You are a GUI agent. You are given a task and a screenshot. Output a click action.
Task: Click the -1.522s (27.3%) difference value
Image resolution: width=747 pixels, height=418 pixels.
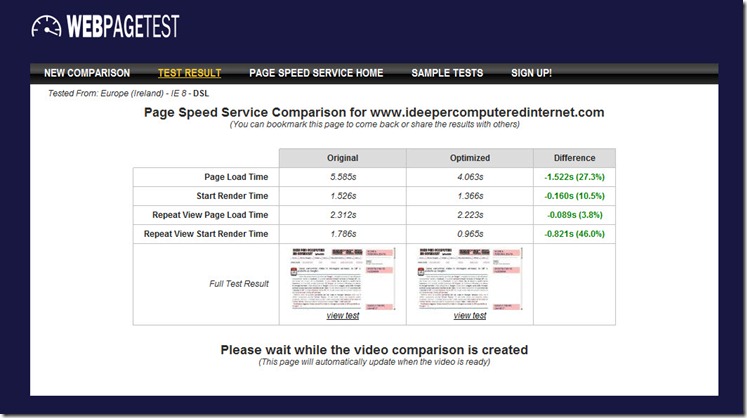575,177
